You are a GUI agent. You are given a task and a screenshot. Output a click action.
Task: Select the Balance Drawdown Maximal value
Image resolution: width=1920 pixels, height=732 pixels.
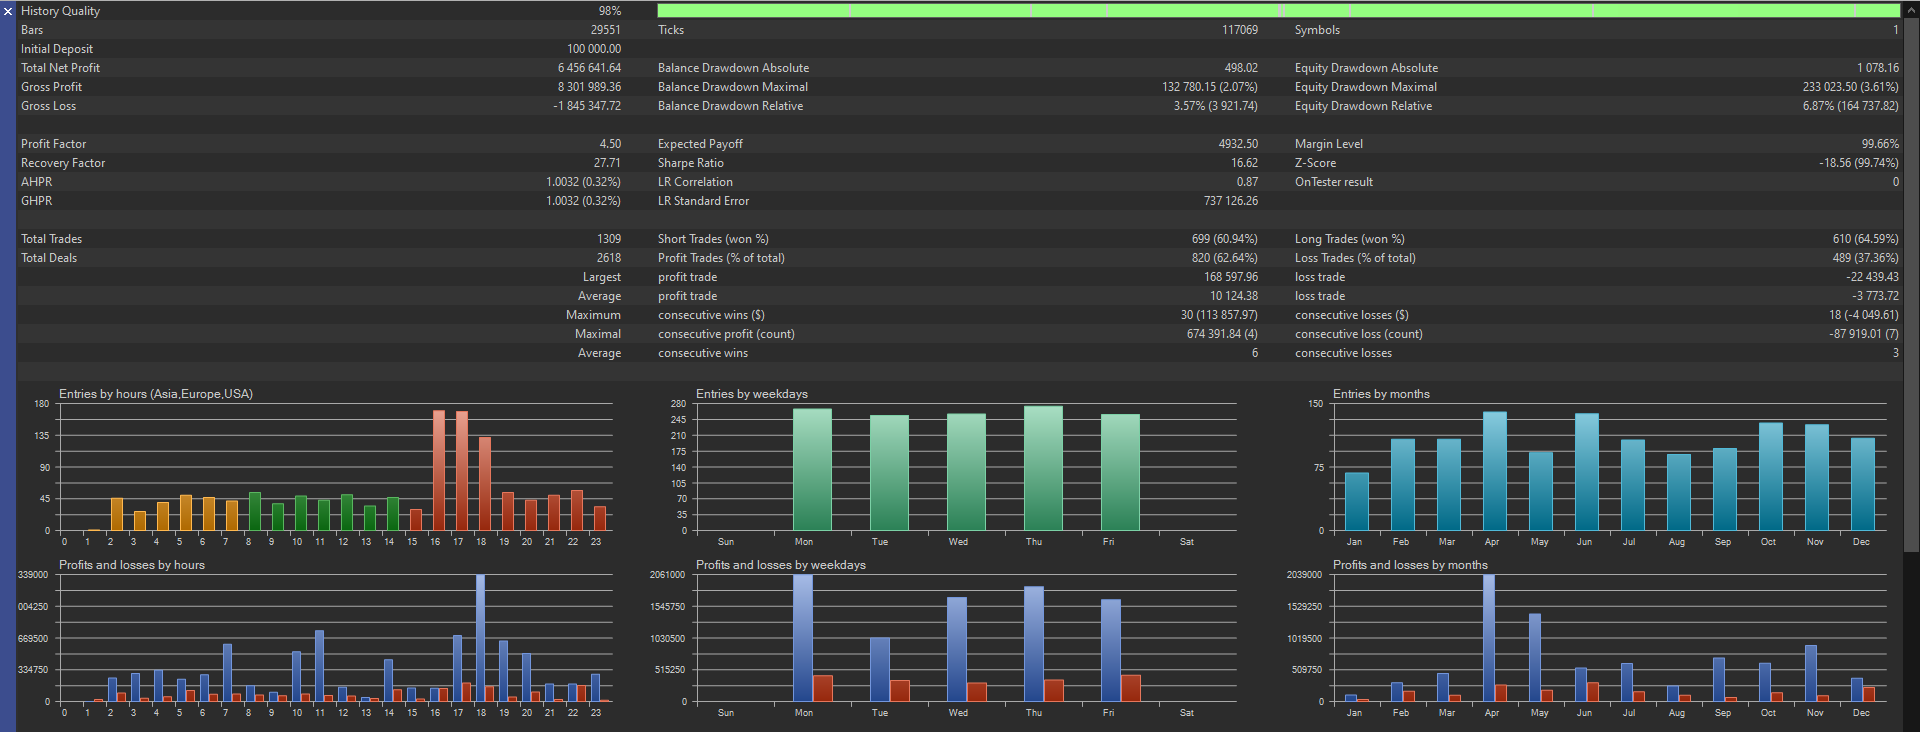pos(1210,87)
